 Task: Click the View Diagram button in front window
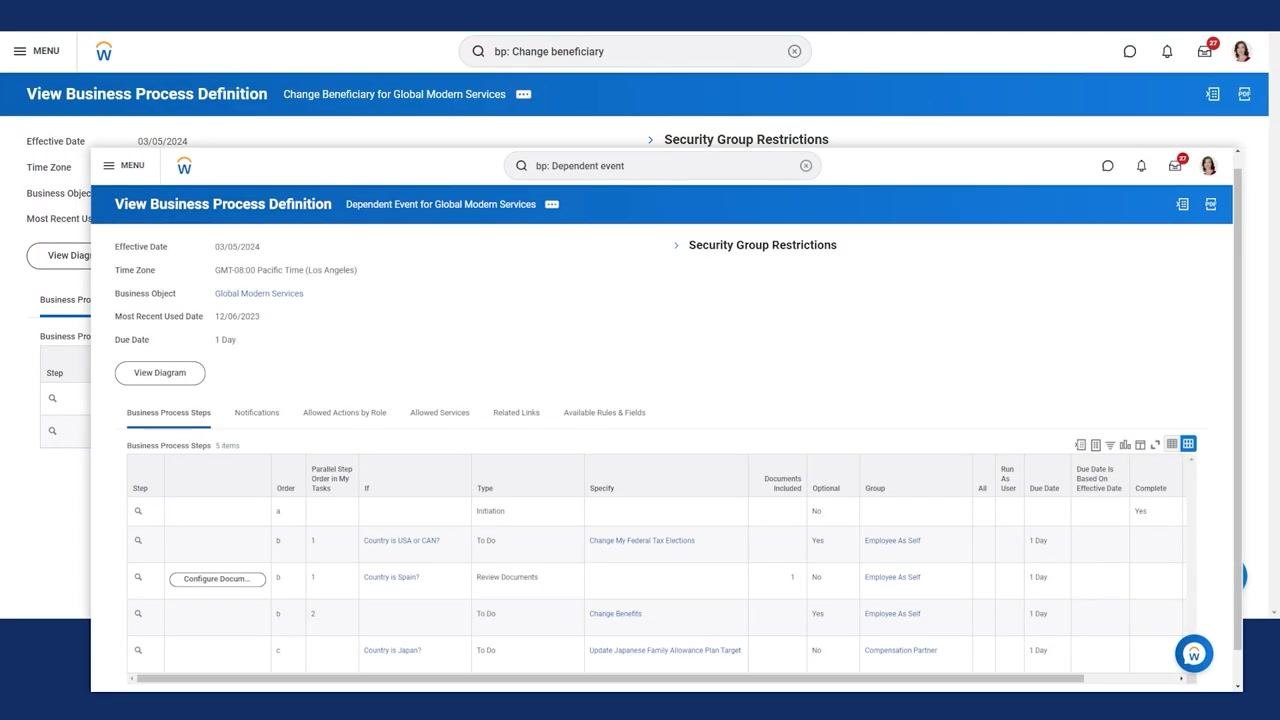click(x=160, y=373)
